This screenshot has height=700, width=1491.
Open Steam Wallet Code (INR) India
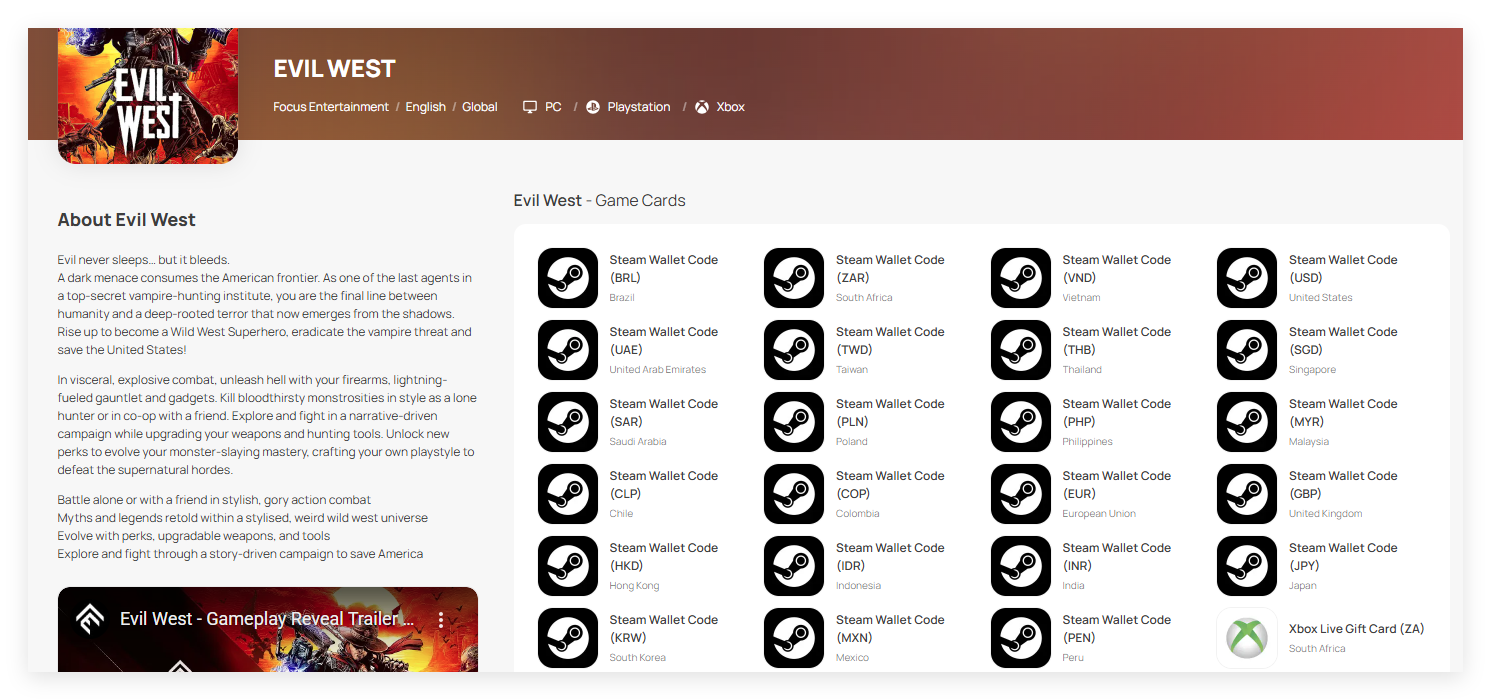[x=1116, y=556]
